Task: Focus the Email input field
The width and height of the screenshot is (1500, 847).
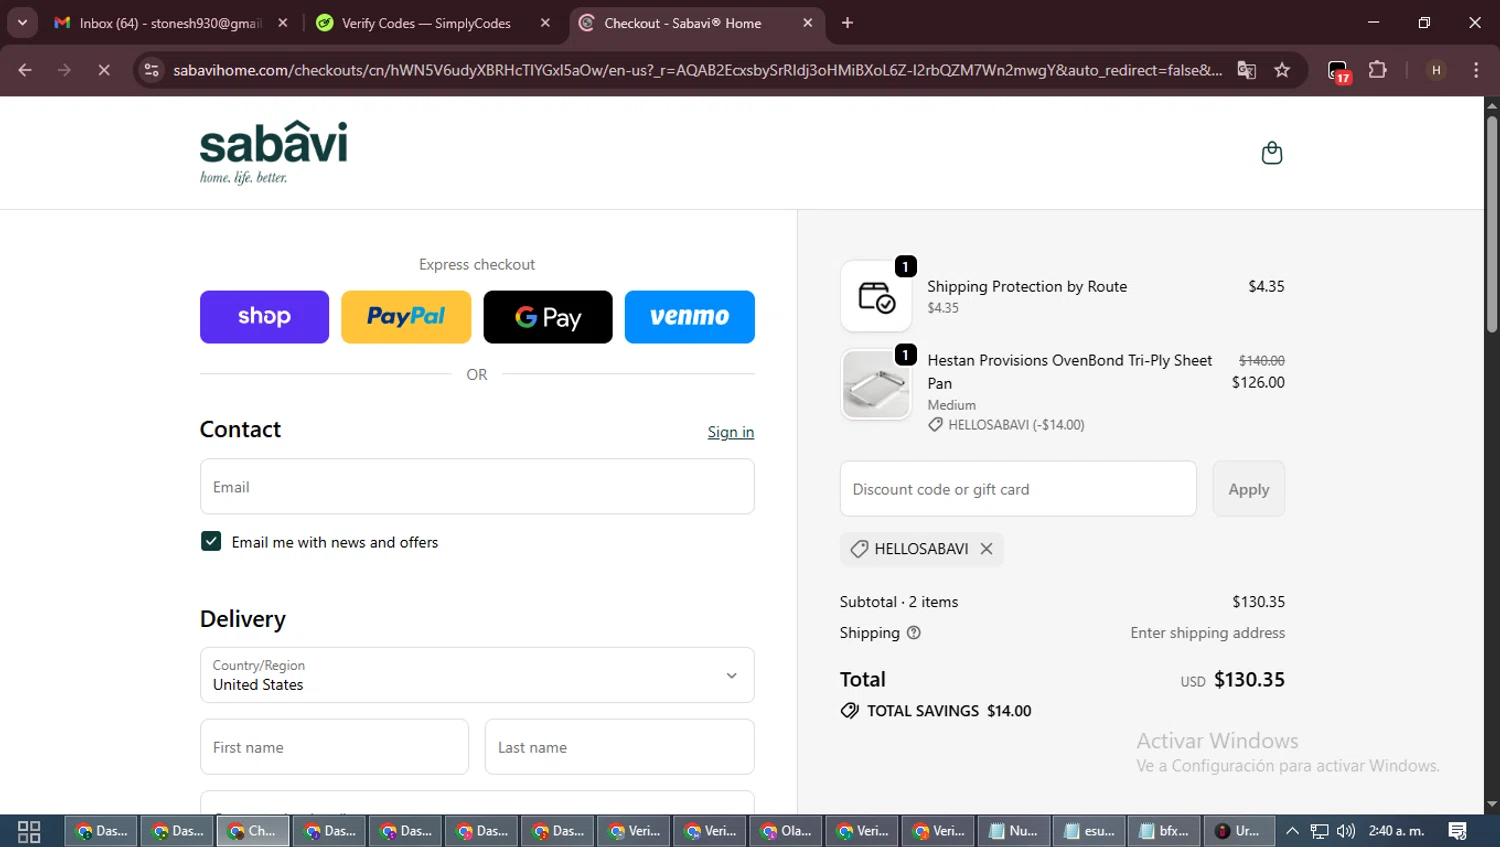Action: click(477, 487)
